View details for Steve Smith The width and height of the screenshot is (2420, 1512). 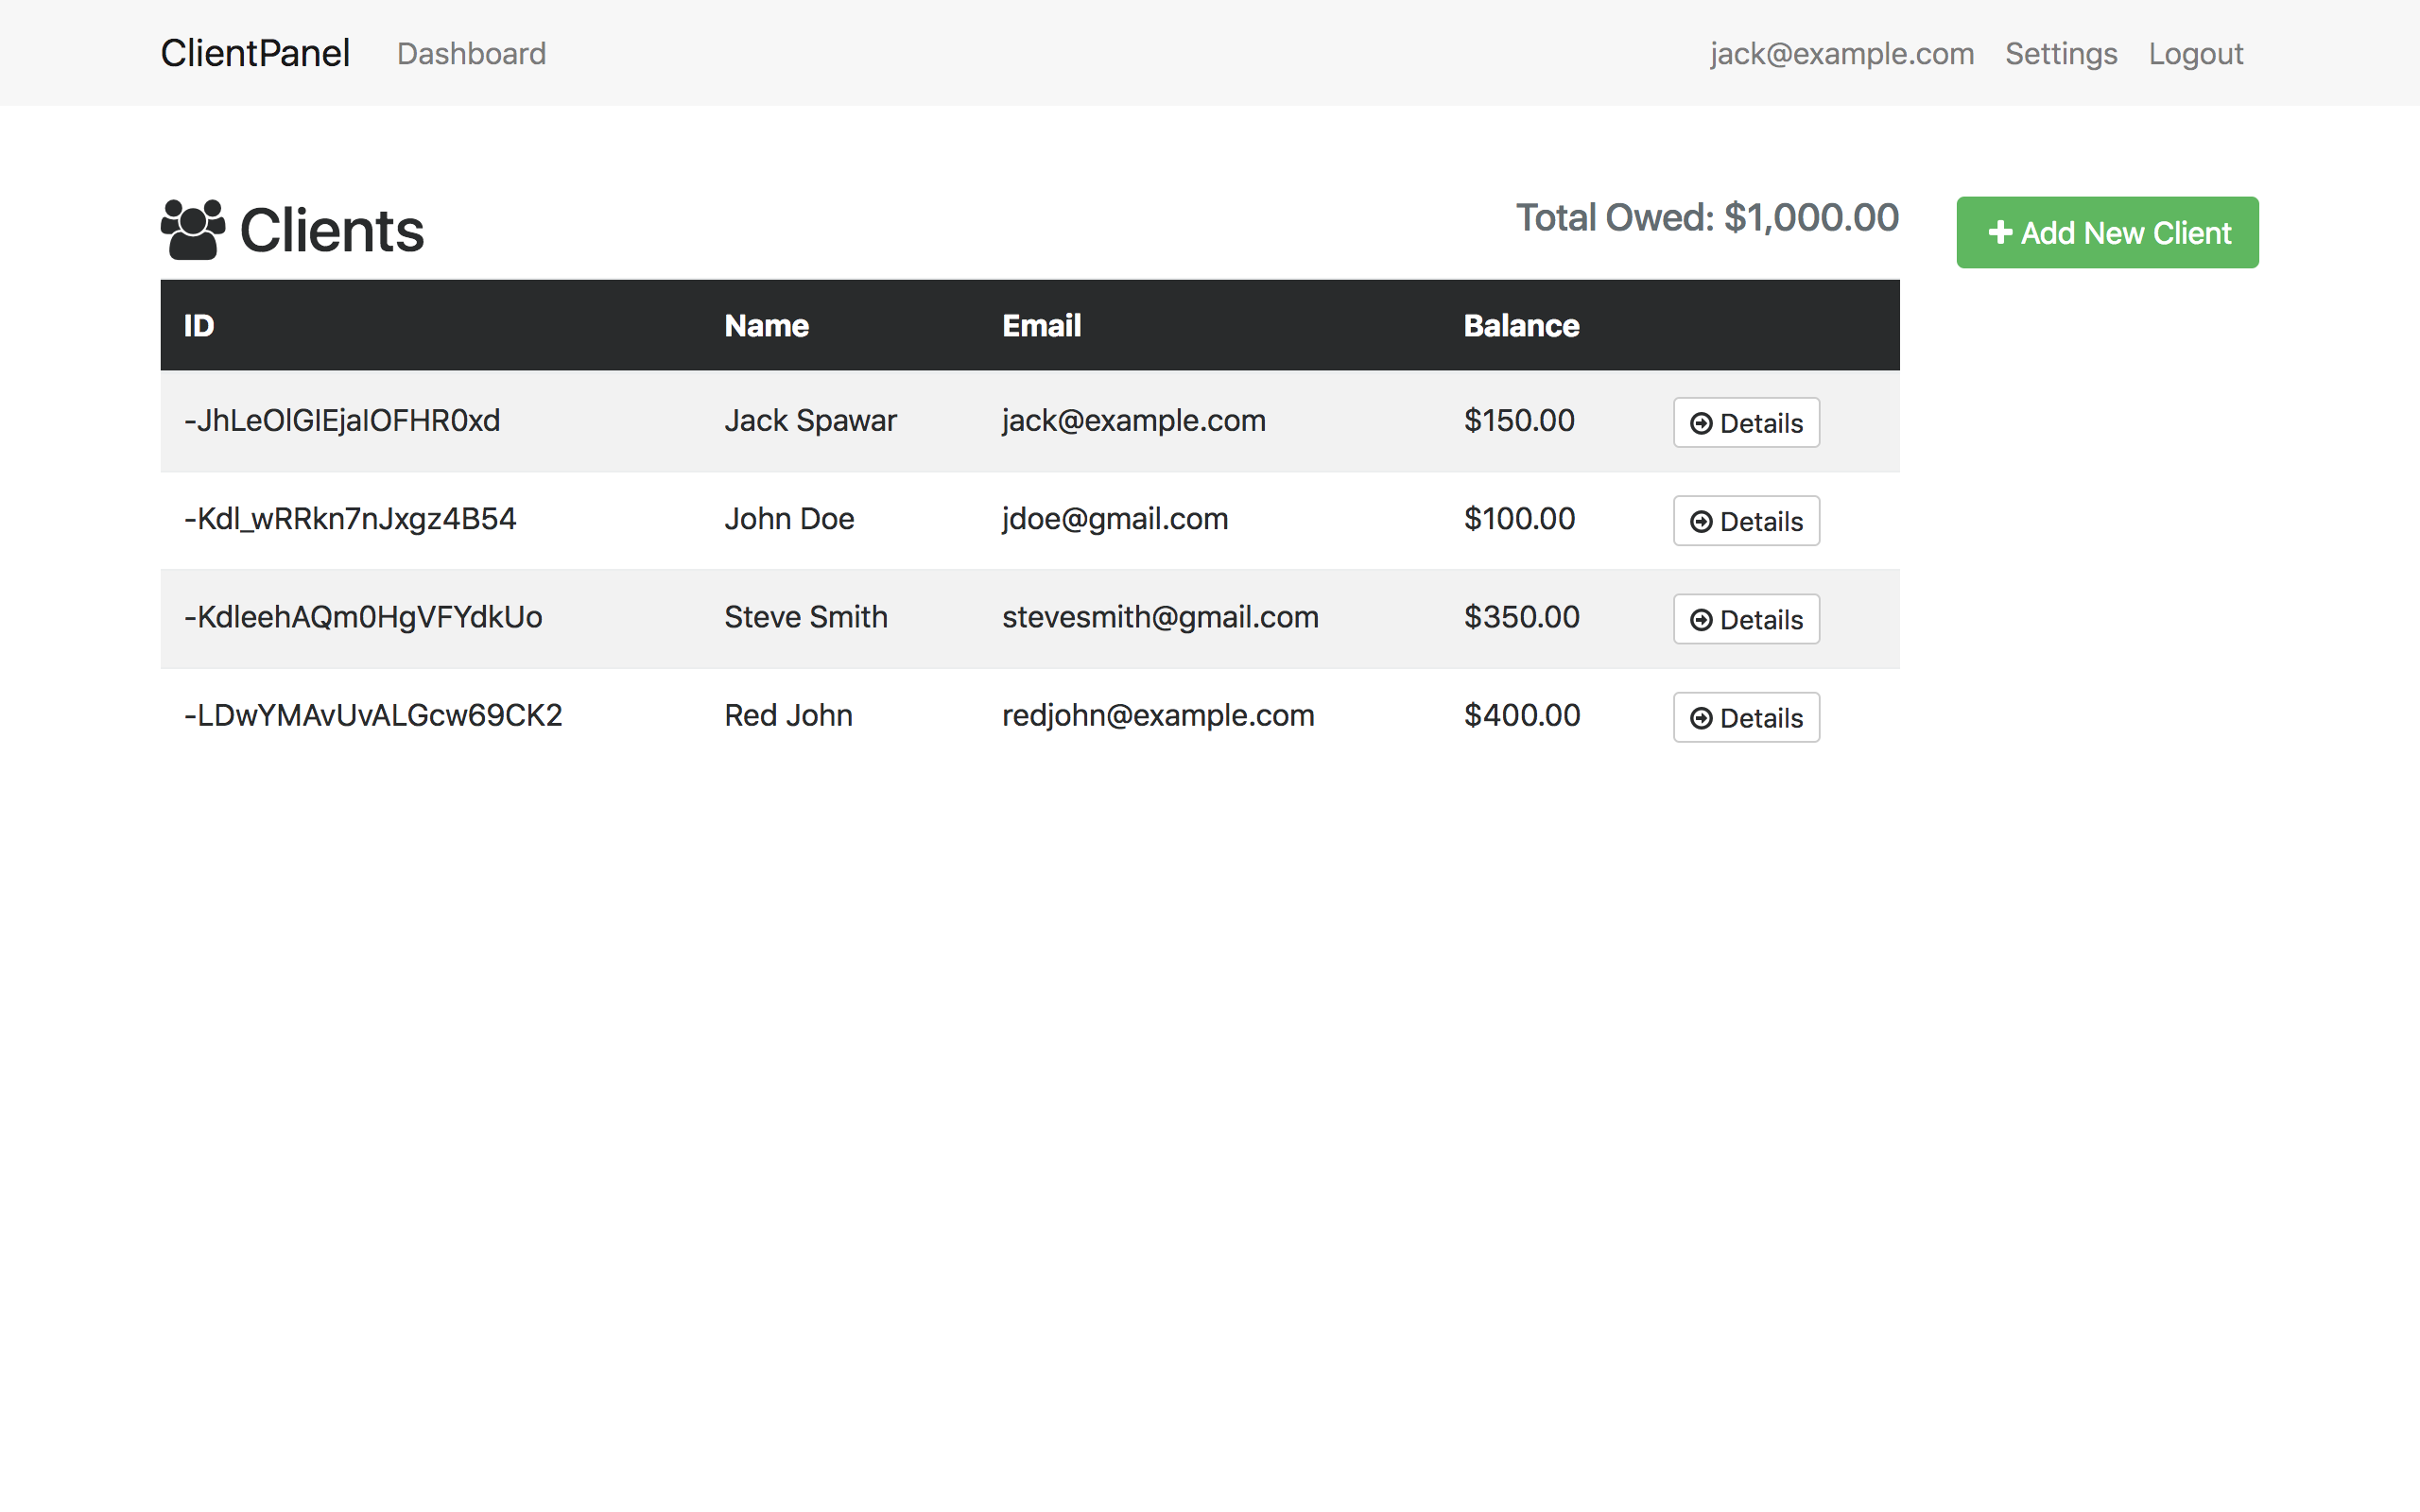pyautogui.click(x=1746, y=618)
